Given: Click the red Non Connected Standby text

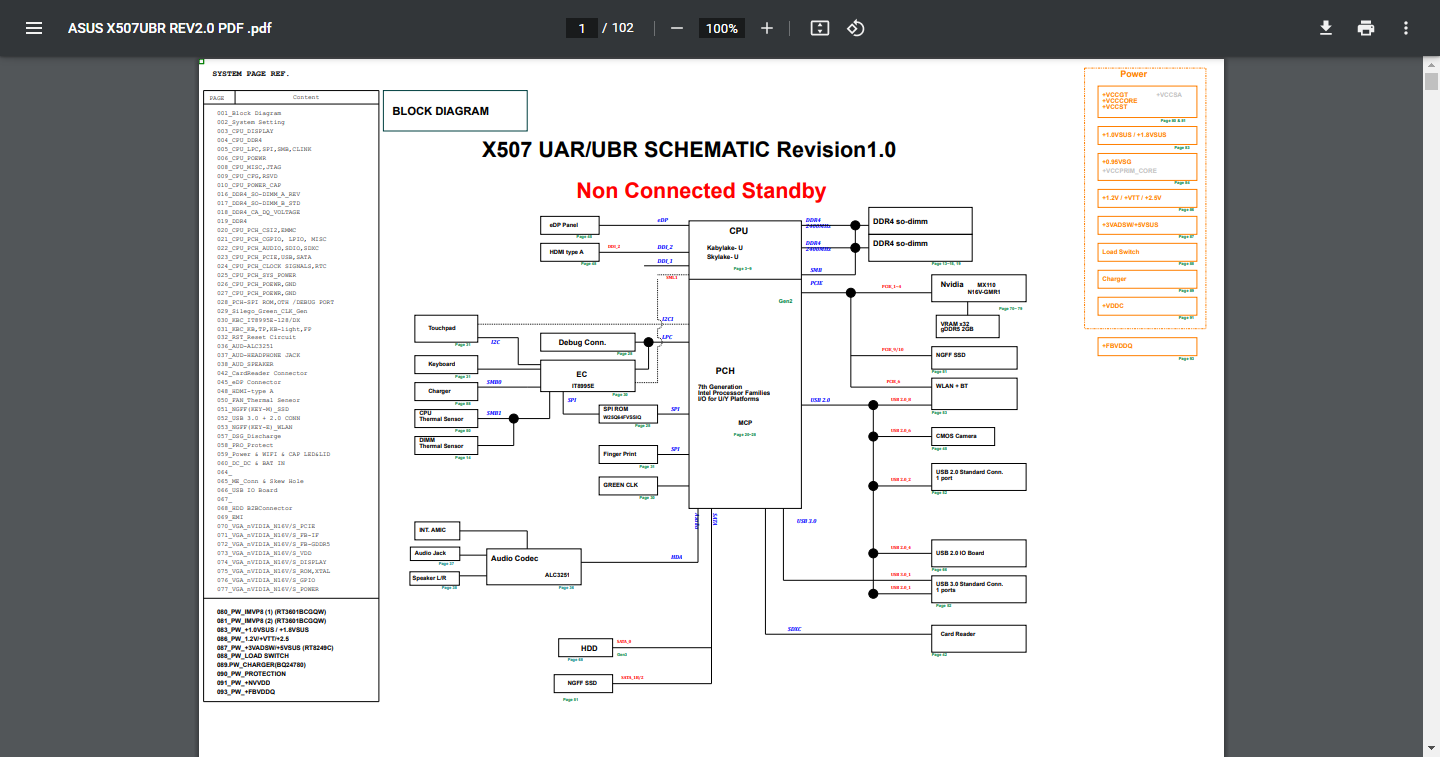Looking at the screenshot, I should [701, 190].
